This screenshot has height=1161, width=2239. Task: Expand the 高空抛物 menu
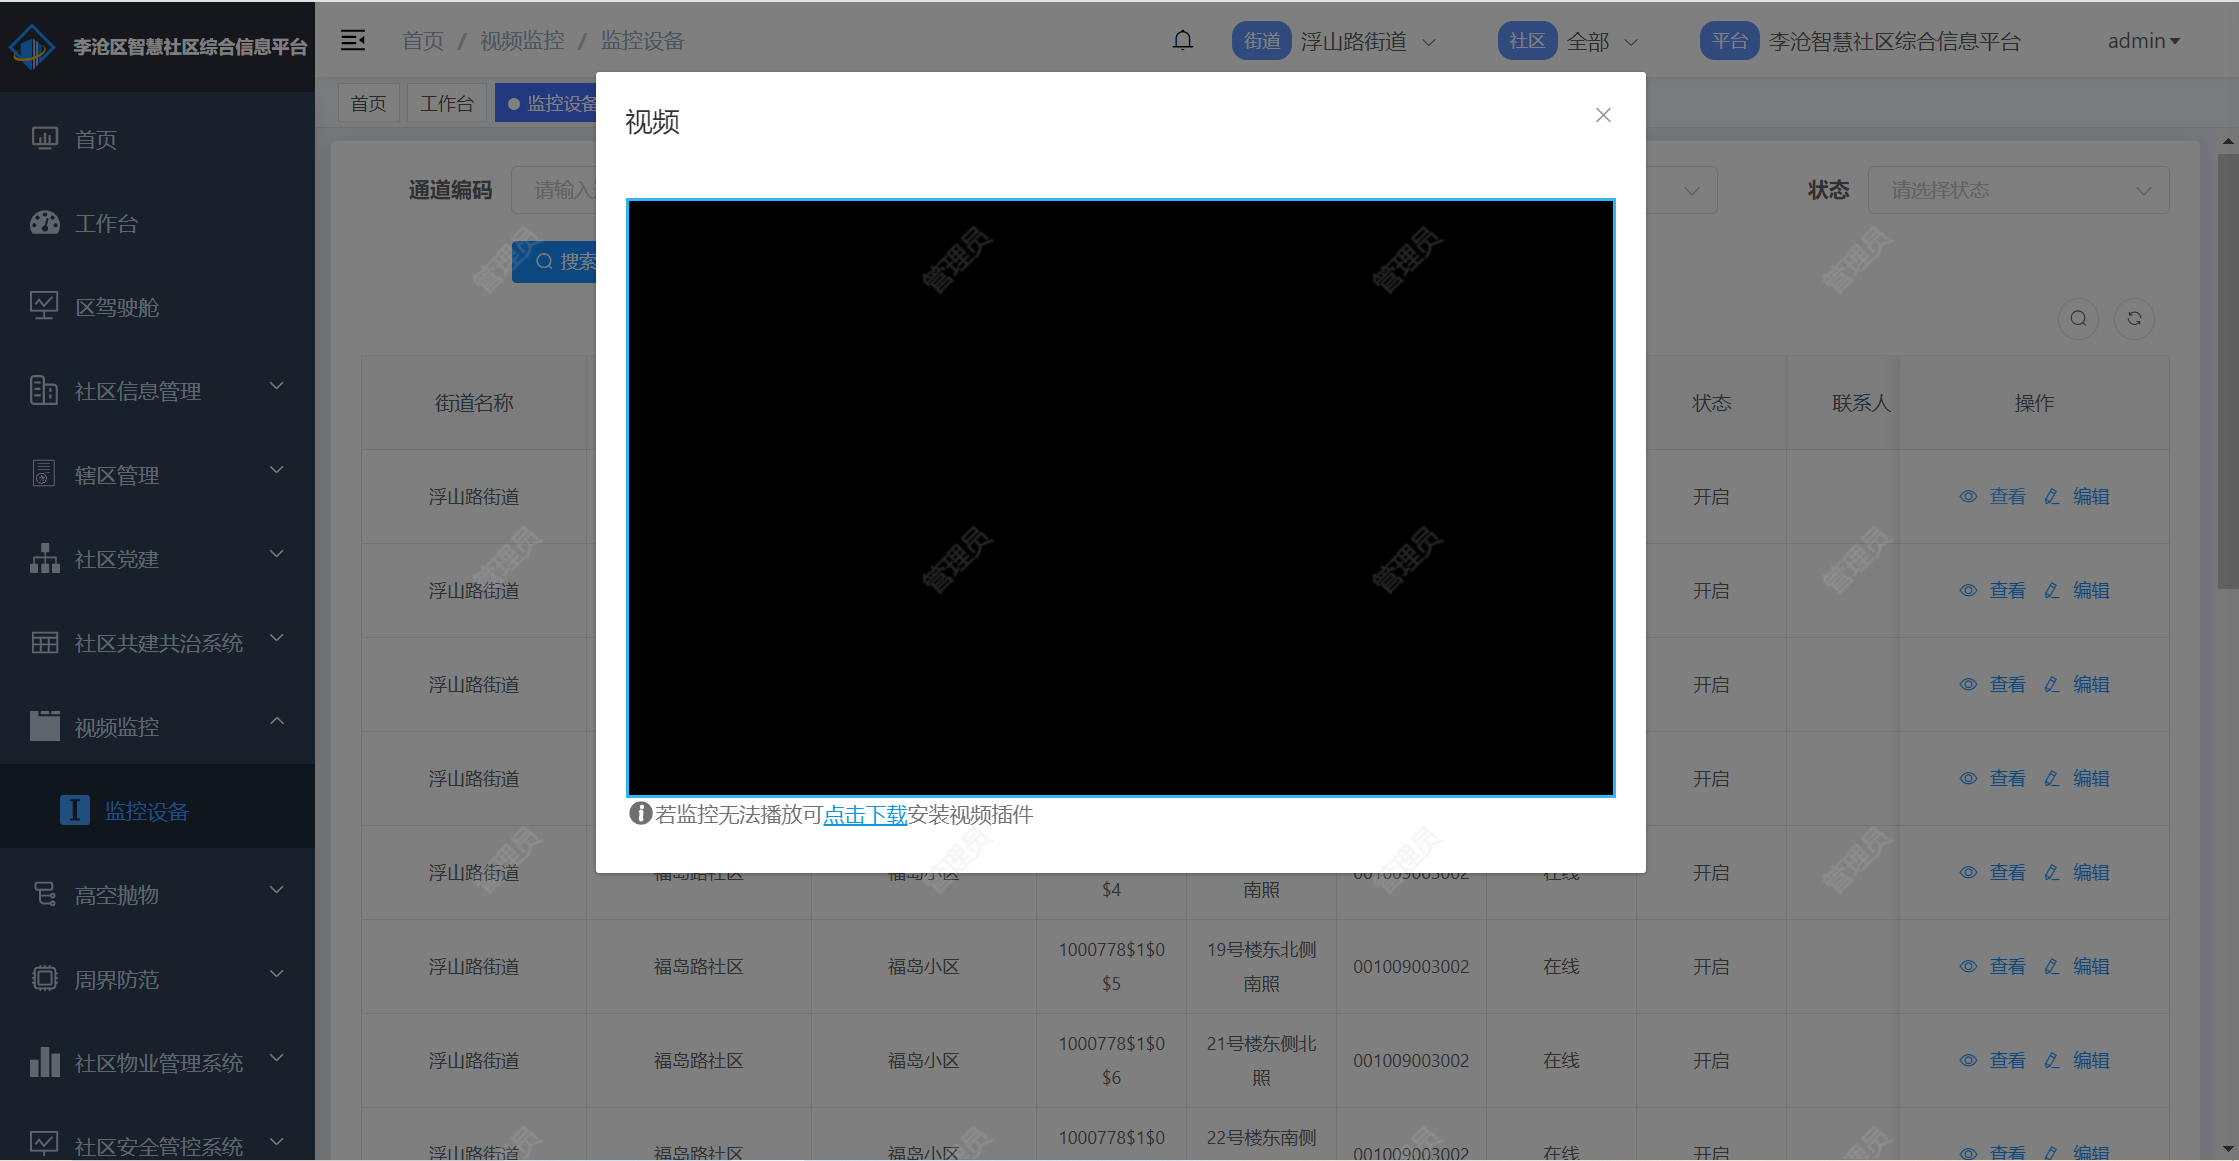tap(157, 895)
